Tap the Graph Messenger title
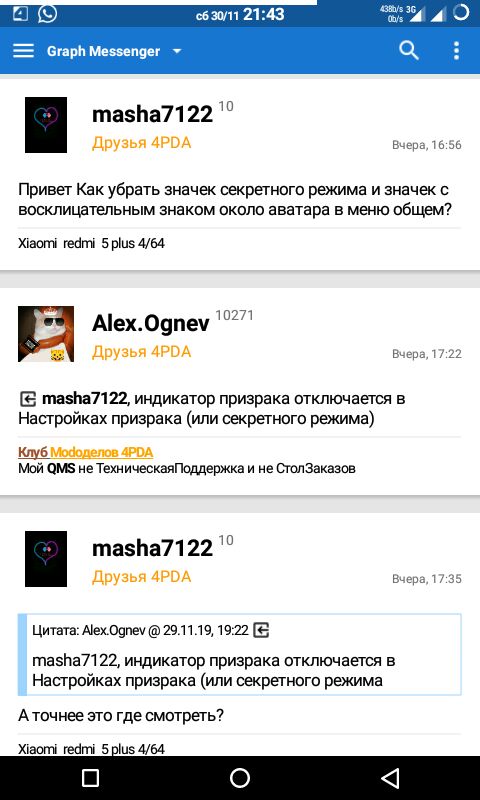The image size is (480, 800). (x=104, y=51)
